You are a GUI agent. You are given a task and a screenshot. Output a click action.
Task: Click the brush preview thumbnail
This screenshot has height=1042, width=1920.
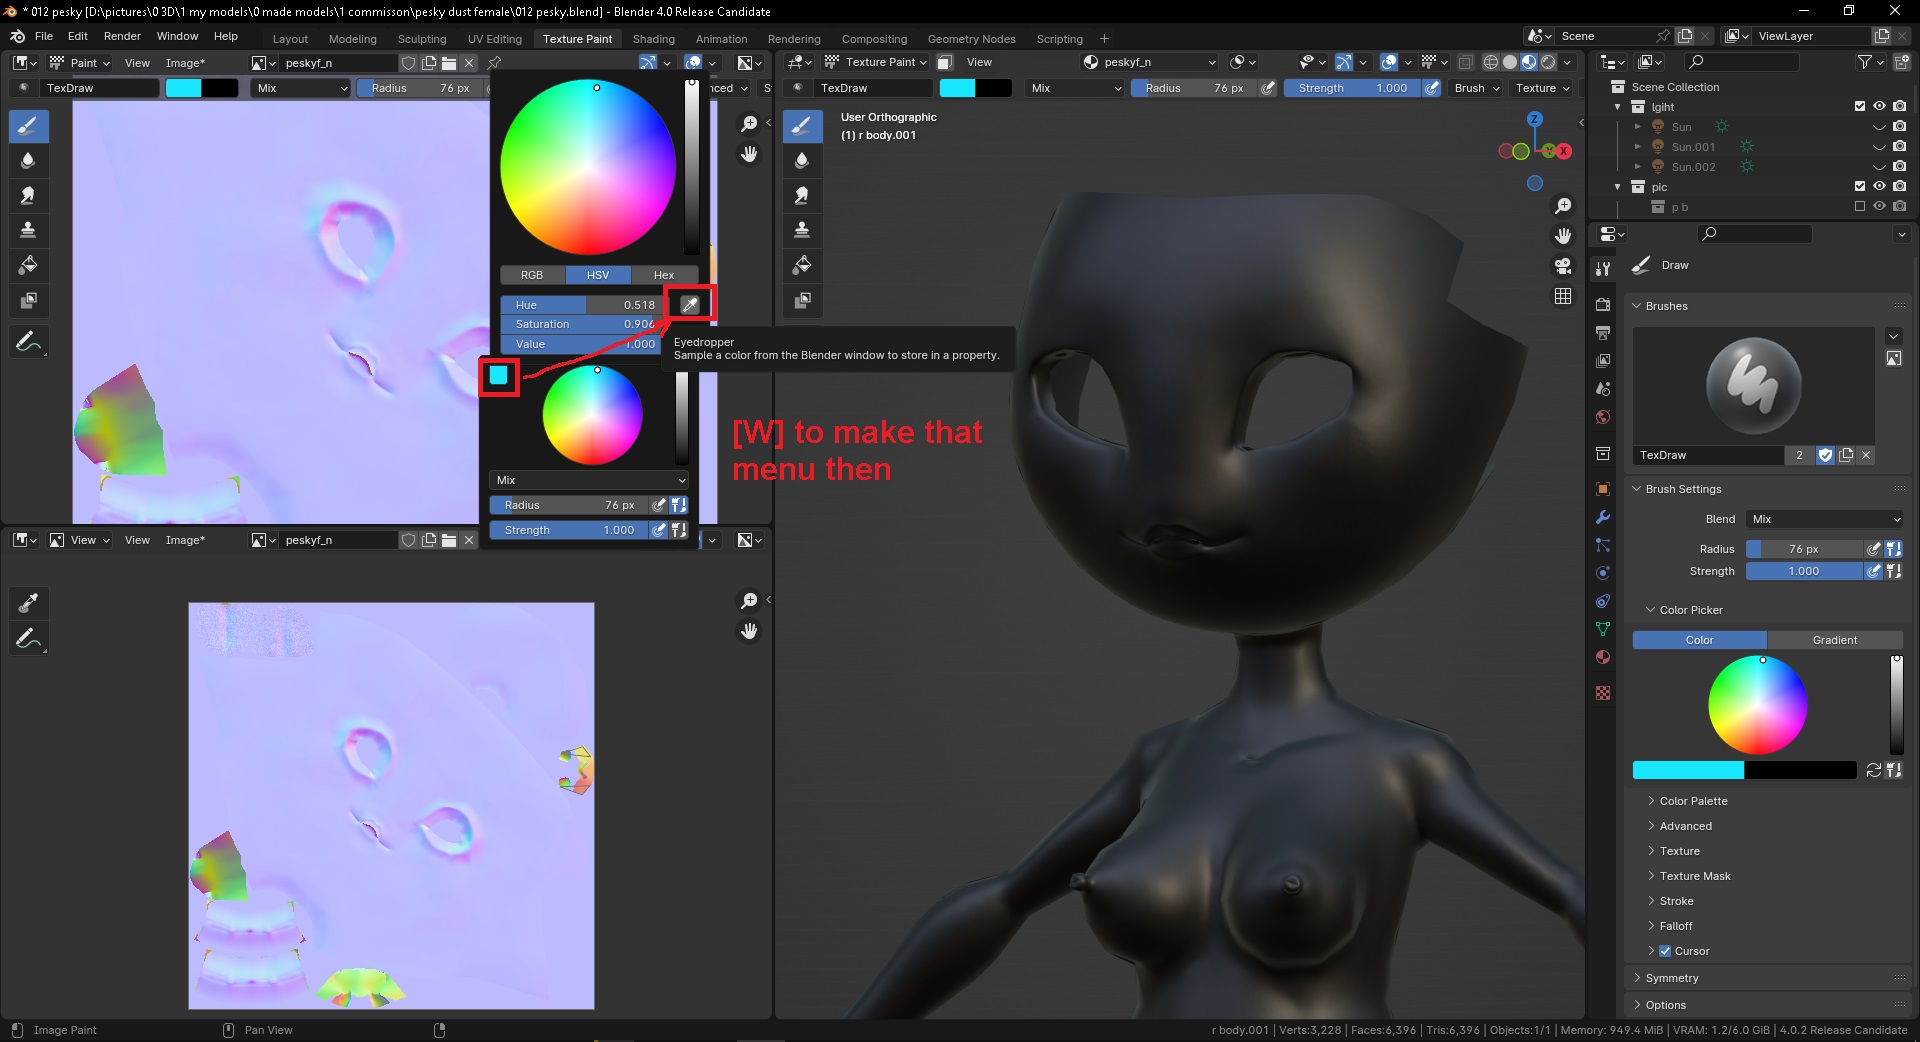[x=1753, y=386]
